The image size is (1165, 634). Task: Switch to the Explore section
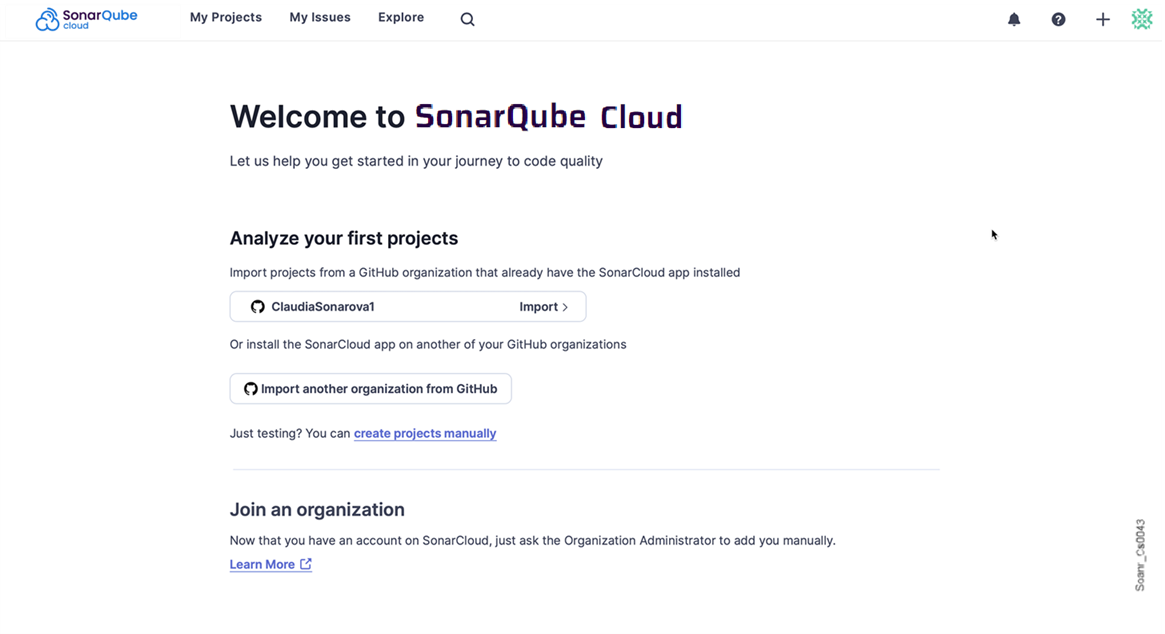point(400,17)
